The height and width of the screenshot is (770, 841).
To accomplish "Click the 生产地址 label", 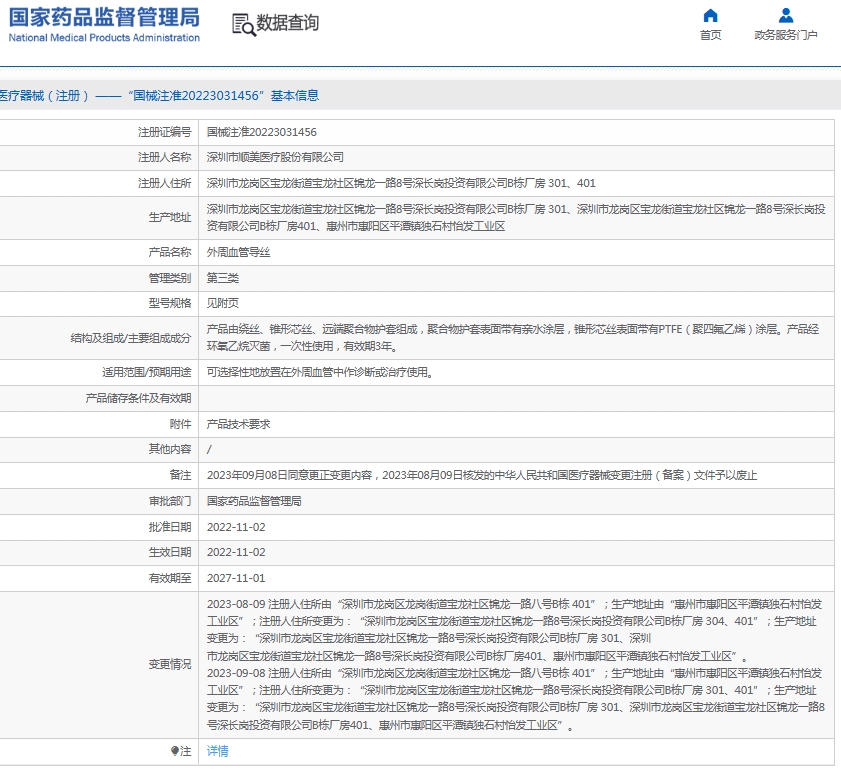I will click(x=169, y=217).
